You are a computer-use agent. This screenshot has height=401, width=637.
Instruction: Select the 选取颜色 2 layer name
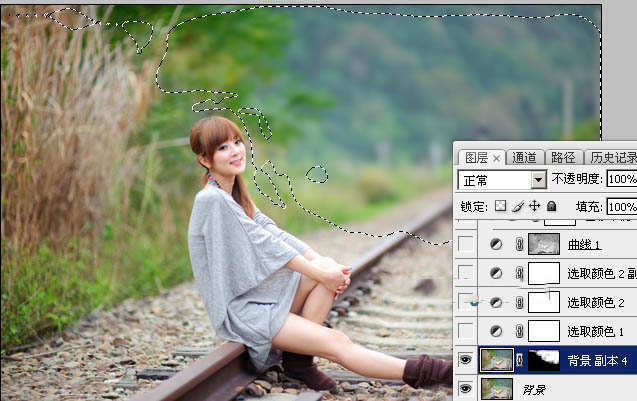tap(596, 303)
